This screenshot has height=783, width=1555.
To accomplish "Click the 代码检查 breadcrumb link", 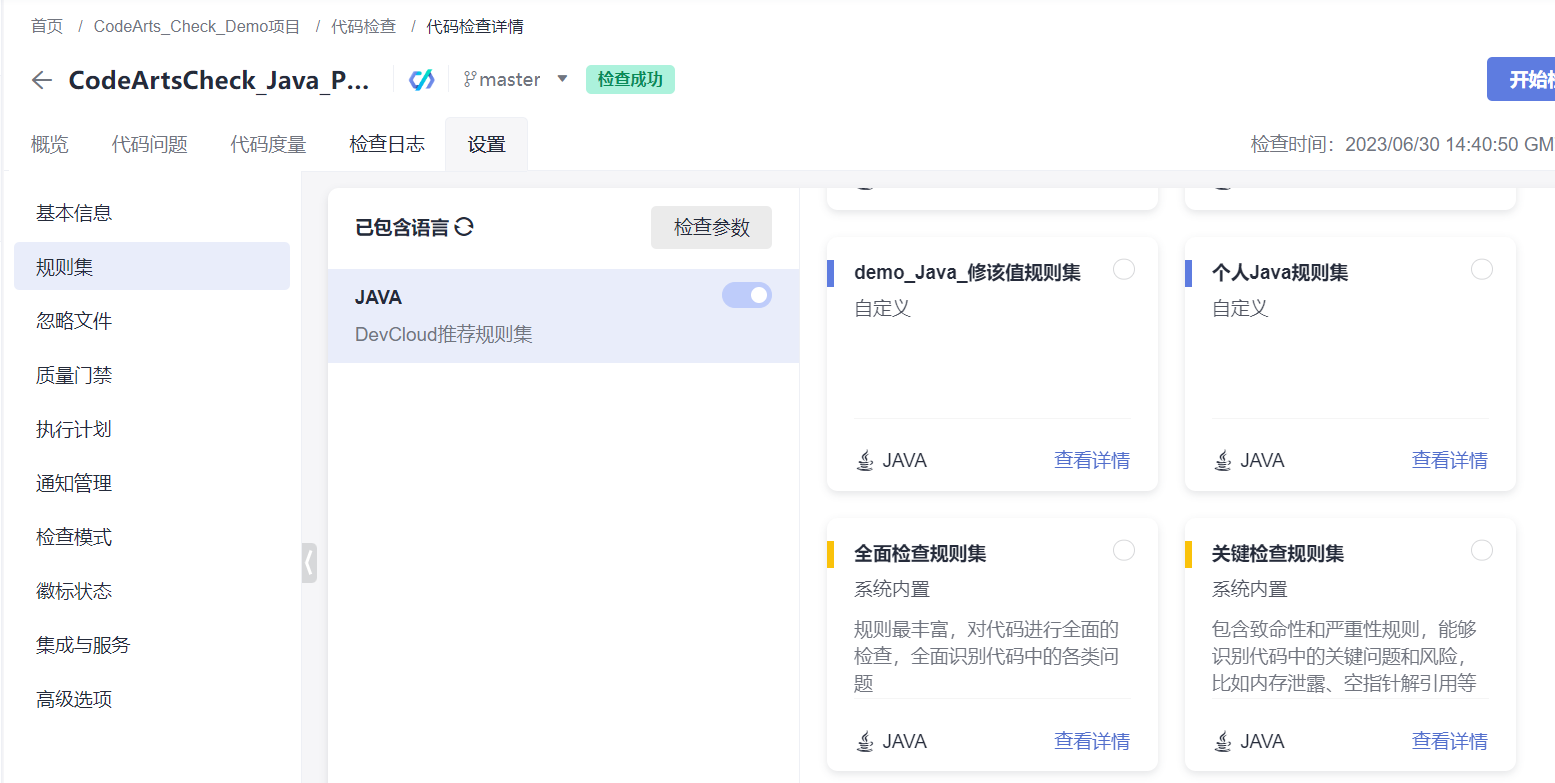I will (x=364, y=26).
